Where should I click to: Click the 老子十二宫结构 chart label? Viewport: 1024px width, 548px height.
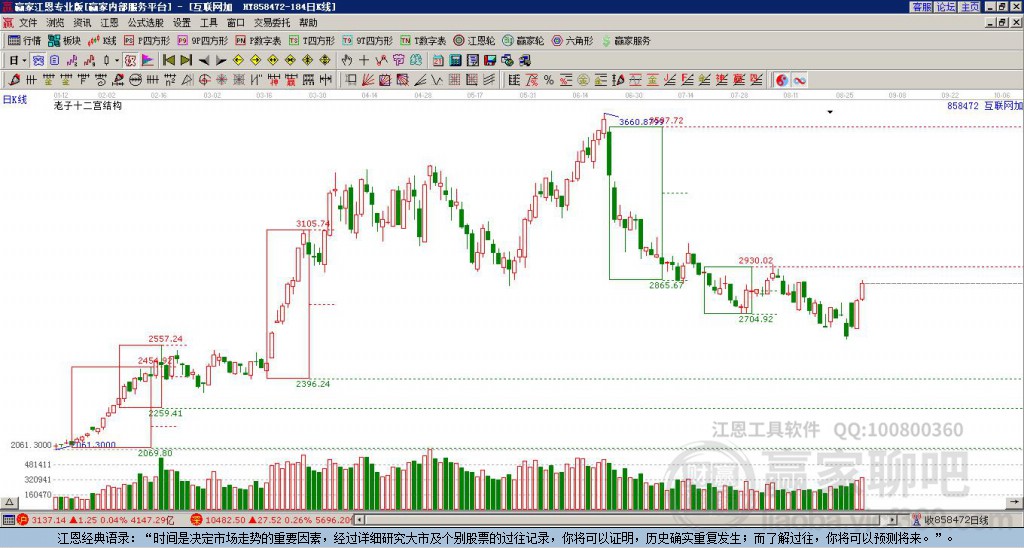(x=88, y=106)
